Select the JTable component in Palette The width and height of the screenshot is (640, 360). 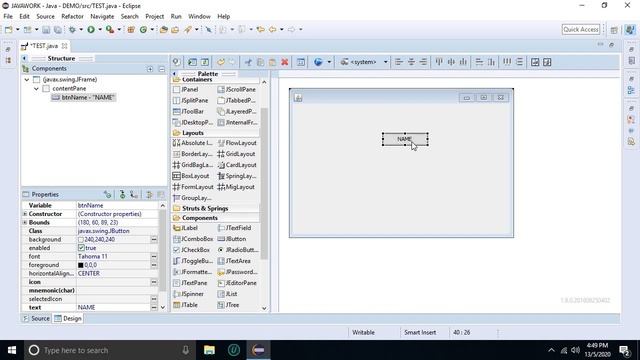pyautogui.click(x=186, y=305)
